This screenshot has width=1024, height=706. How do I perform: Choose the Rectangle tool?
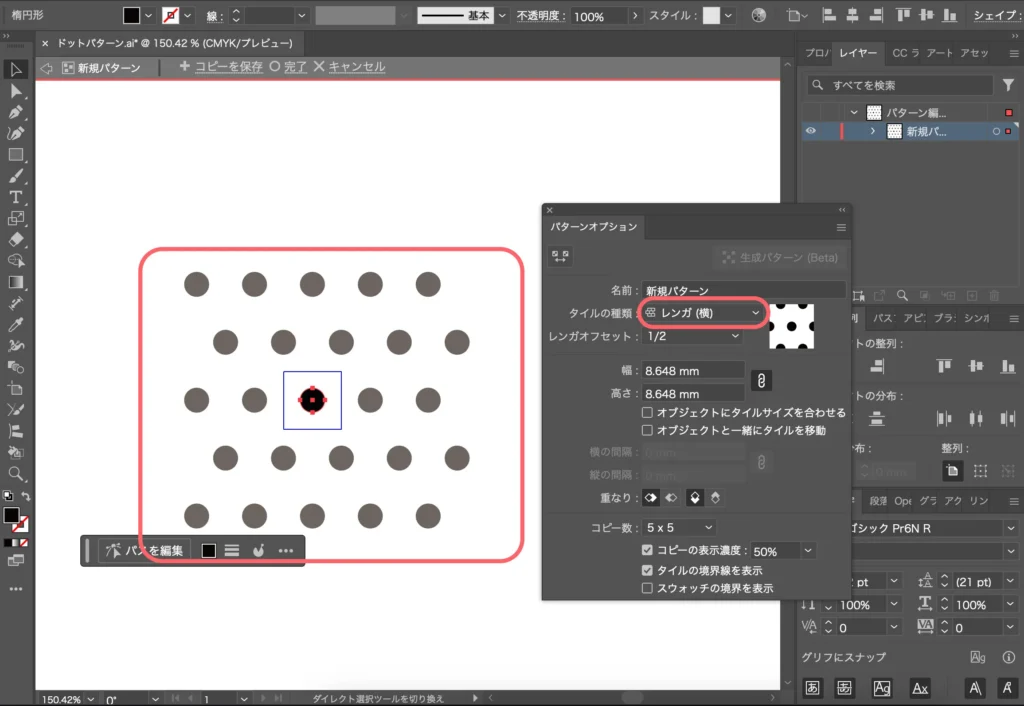(16, 155)
